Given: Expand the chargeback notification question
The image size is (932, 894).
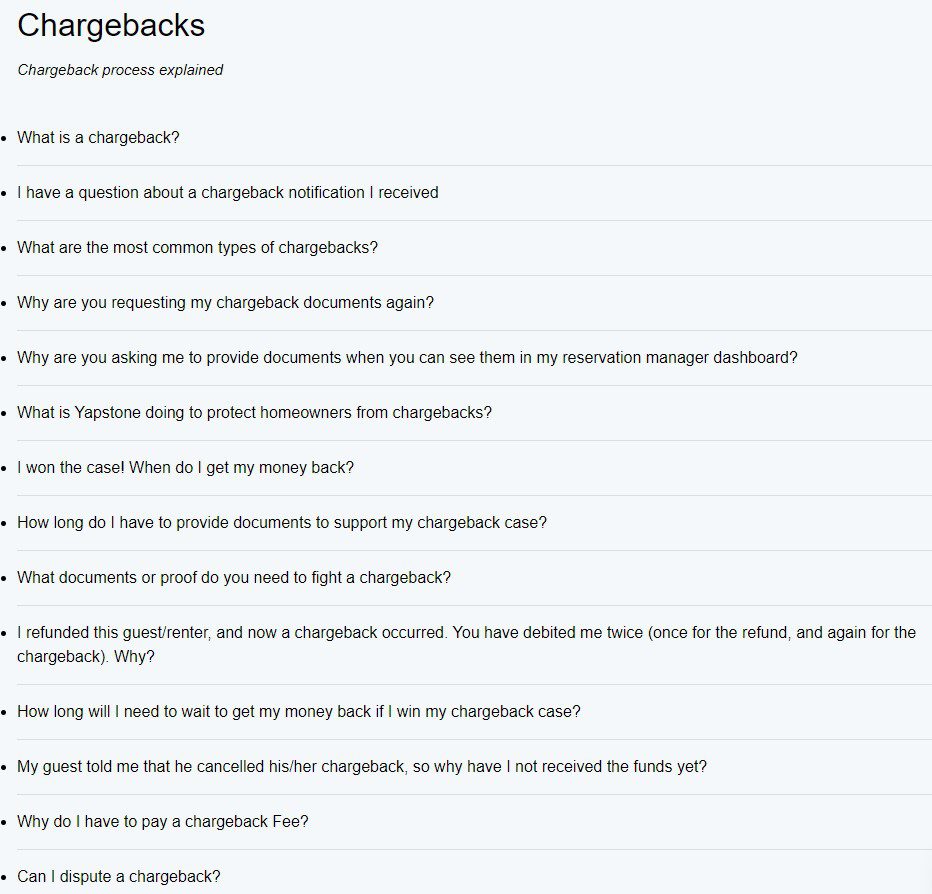Looking at the screenshot, I should [x=227, y=193].
